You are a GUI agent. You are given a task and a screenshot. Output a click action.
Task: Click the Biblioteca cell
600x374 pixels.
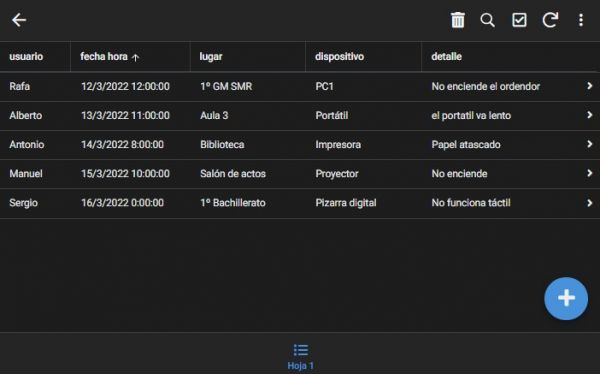pyautogui.click(x=222, y=145)
